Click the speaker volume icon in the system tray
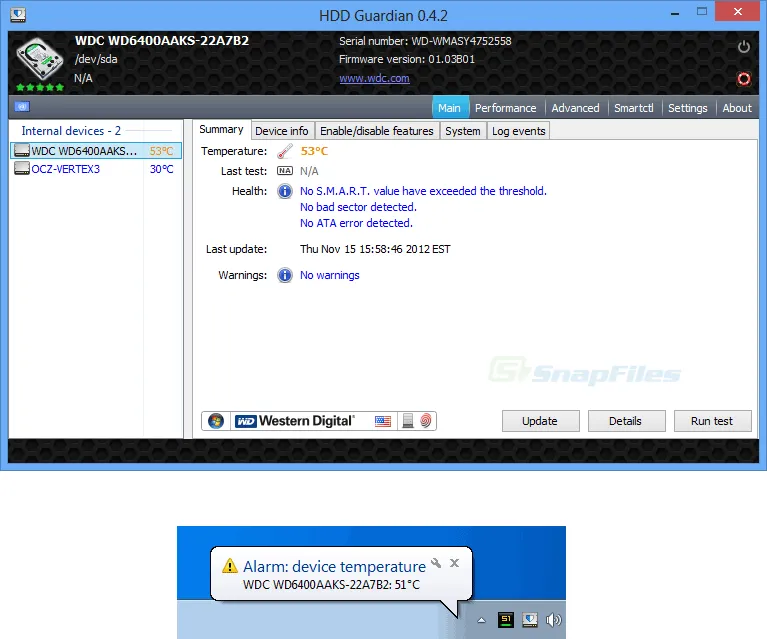767x639 pixels. [552, 620]
